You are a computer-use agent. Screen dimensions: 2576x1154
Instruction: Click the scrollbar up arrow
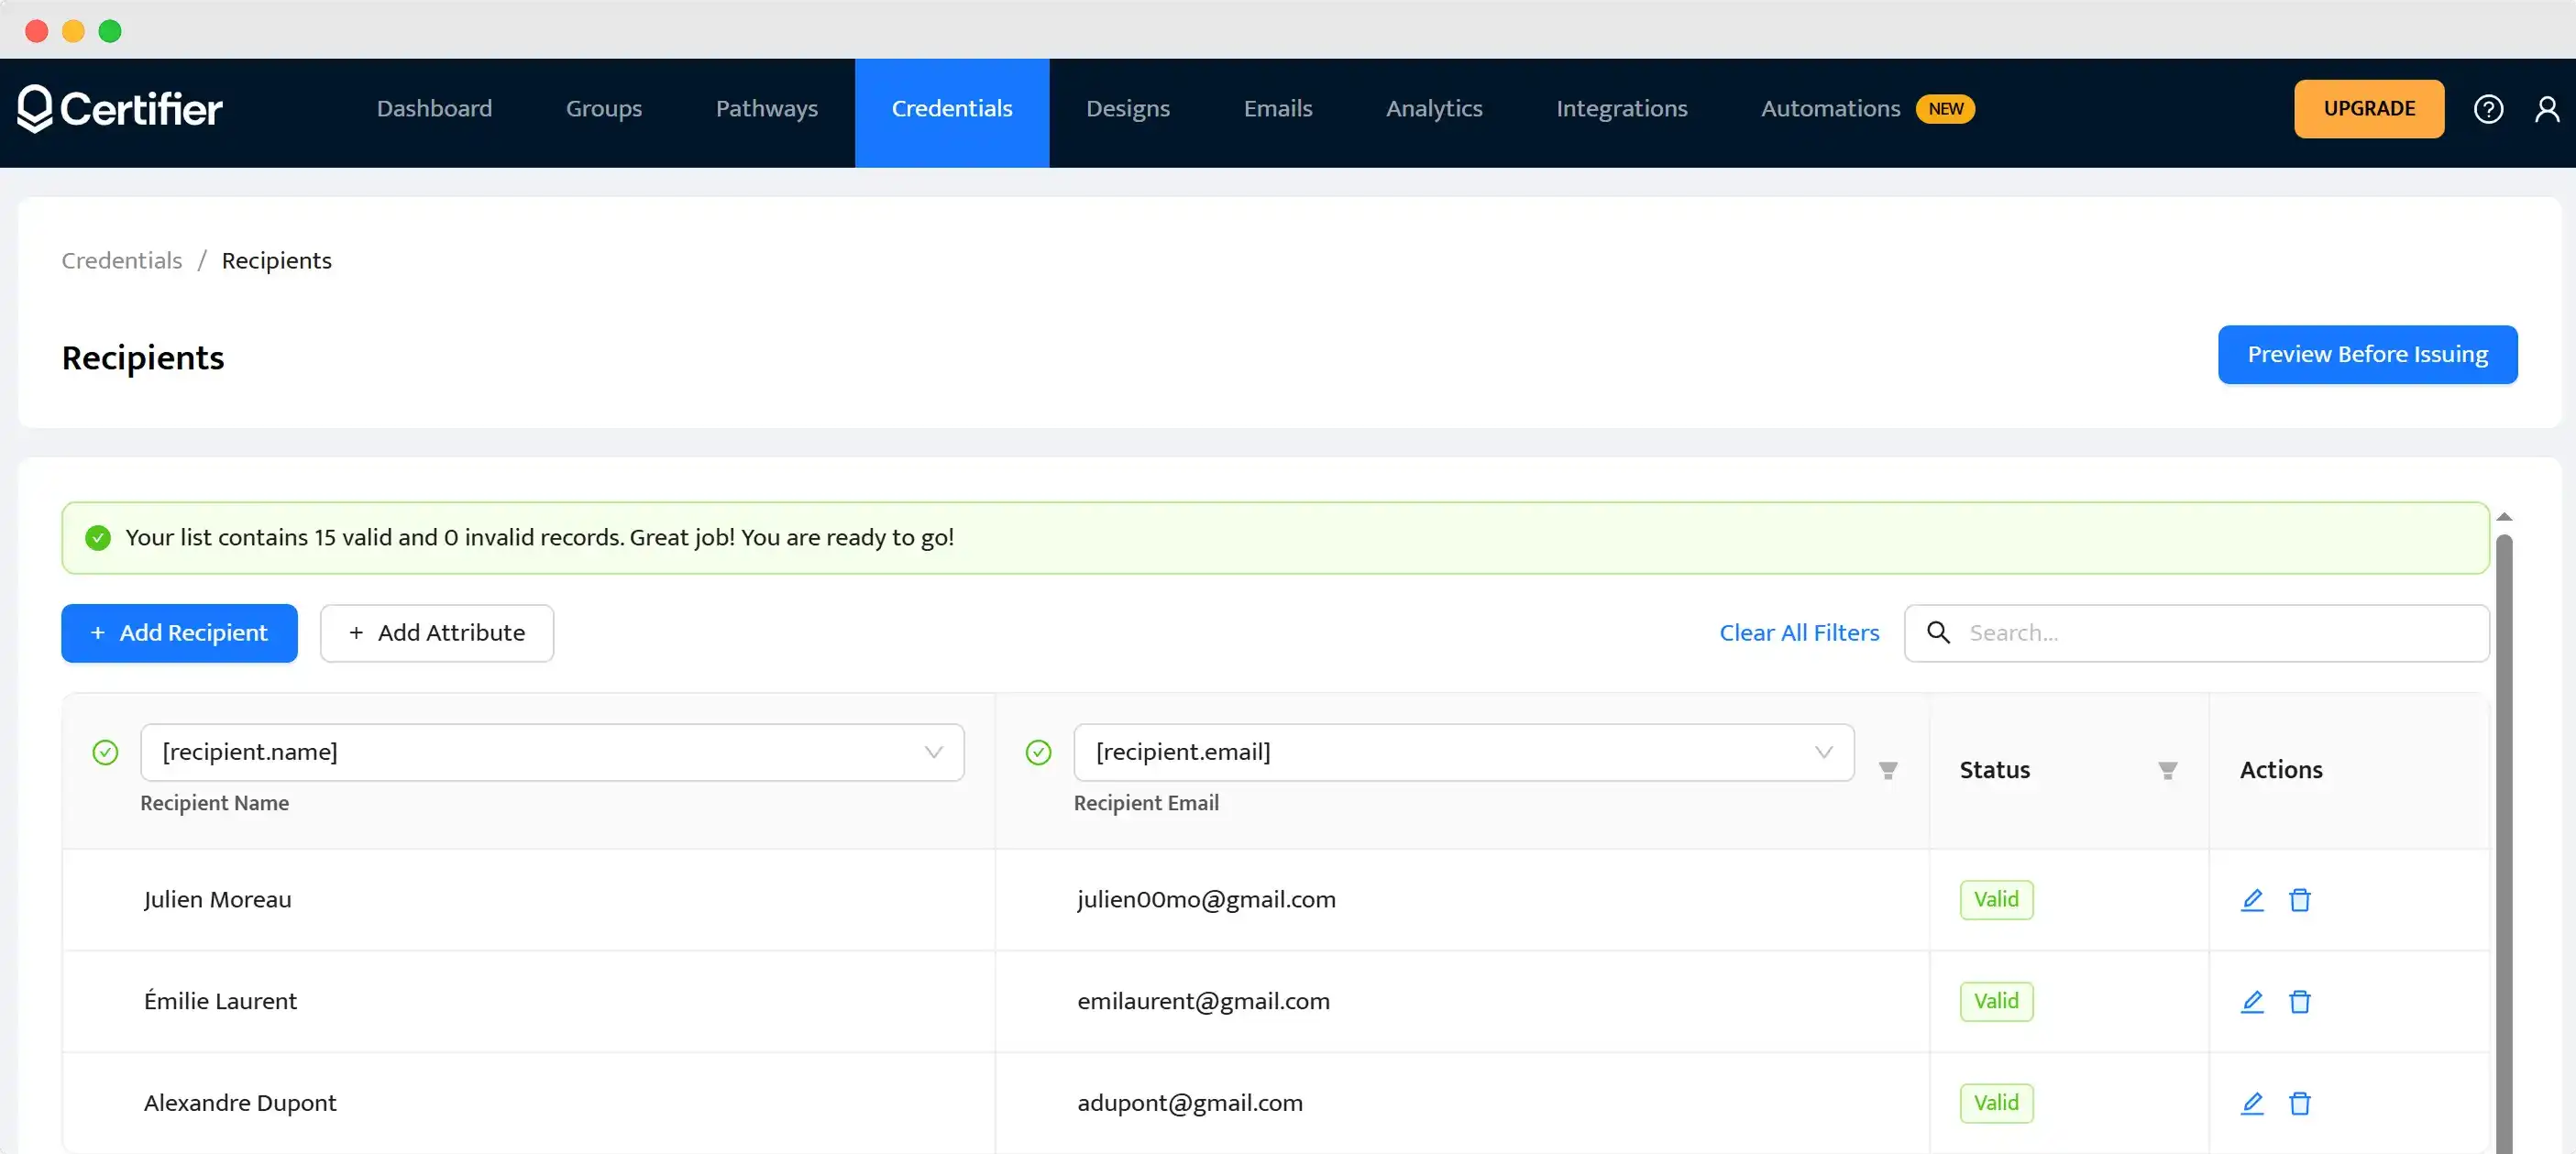click(x=2504, y=517)
